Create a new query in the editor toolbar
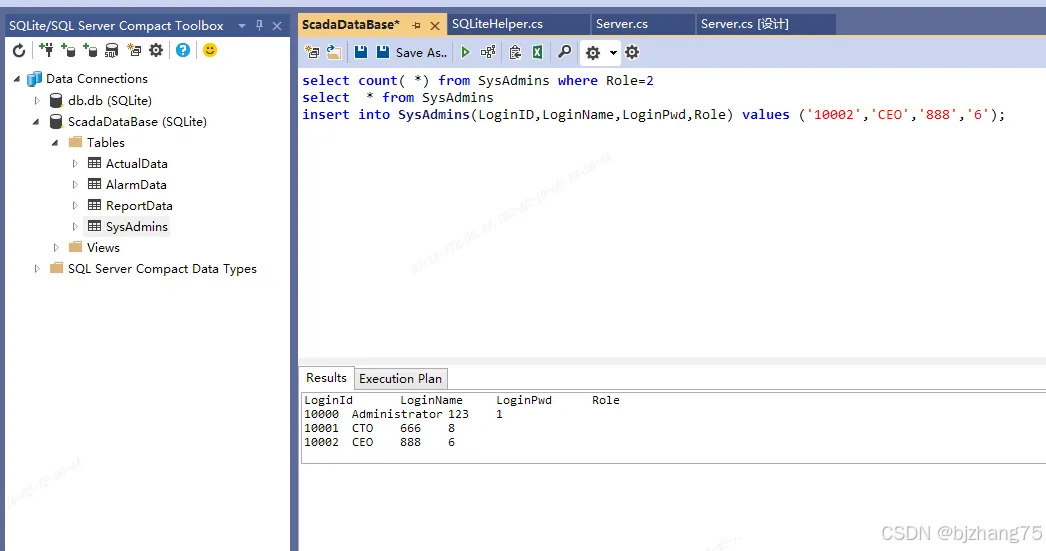Viewport: 1046px width, 551px height. click(312, 52)
